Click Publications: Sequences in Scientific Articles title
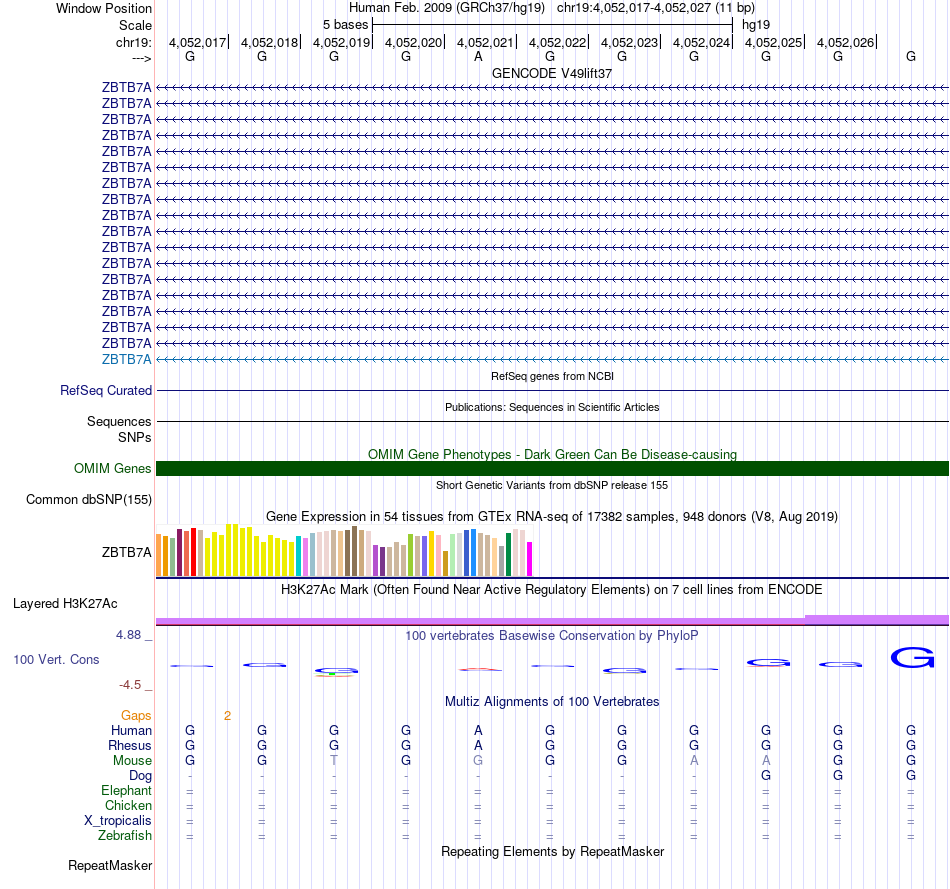 (x=552, y=407)
